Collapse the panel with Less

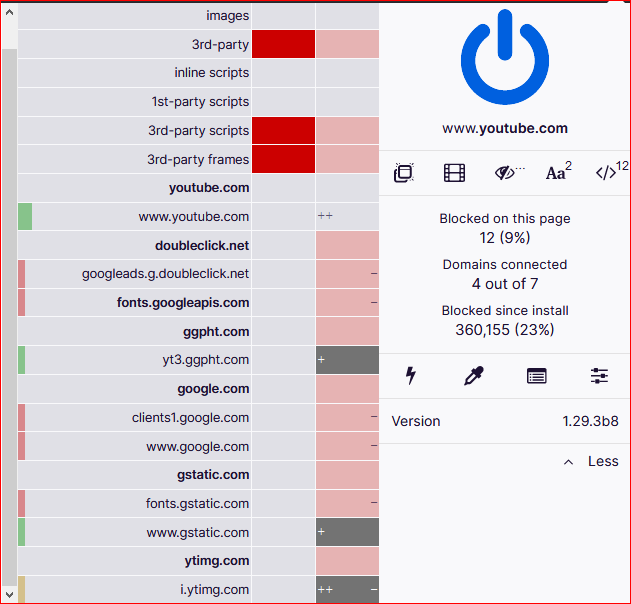coord(591,461)
